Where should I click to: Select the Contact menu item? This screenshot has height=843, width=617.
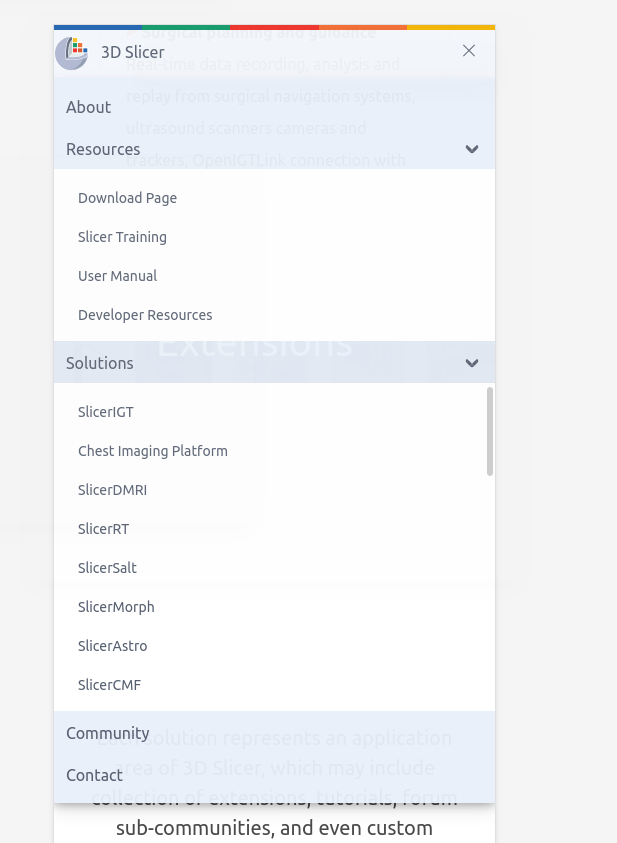[x=94, y=775]
